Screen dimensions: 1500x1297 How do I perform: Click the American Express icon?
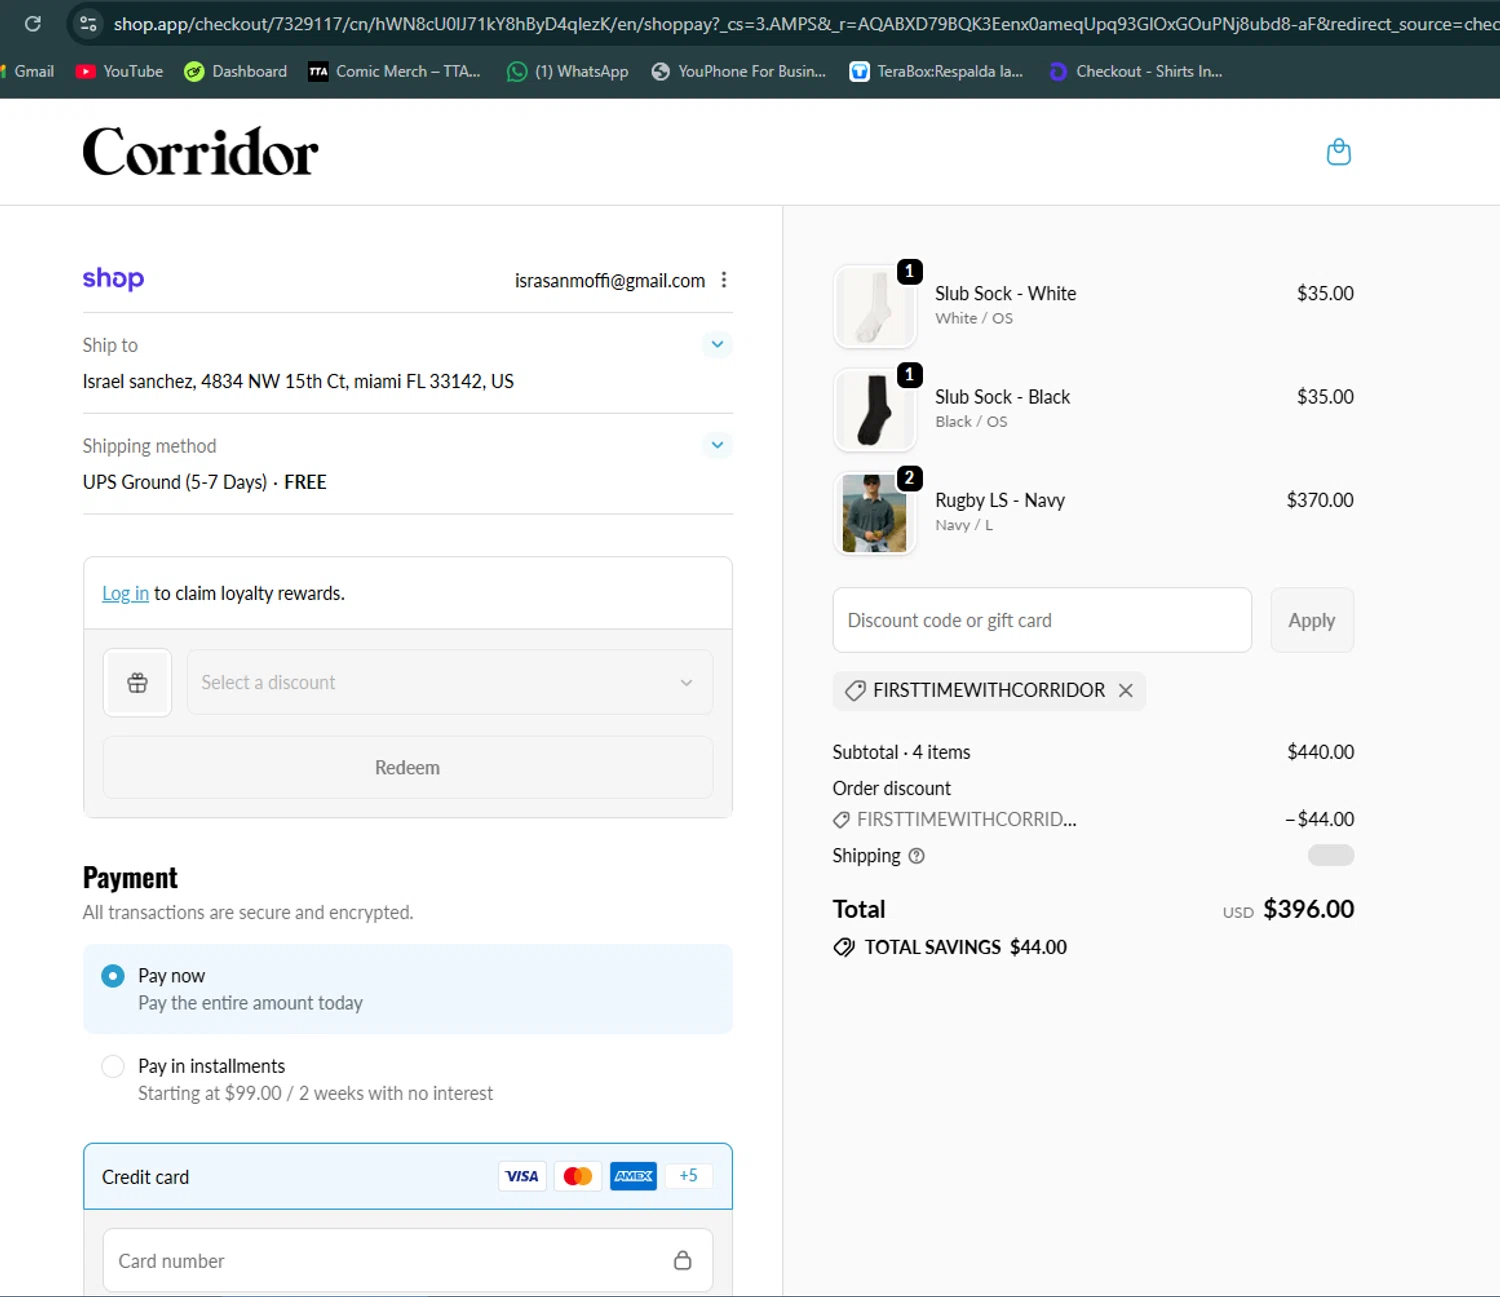point(634,1176)
